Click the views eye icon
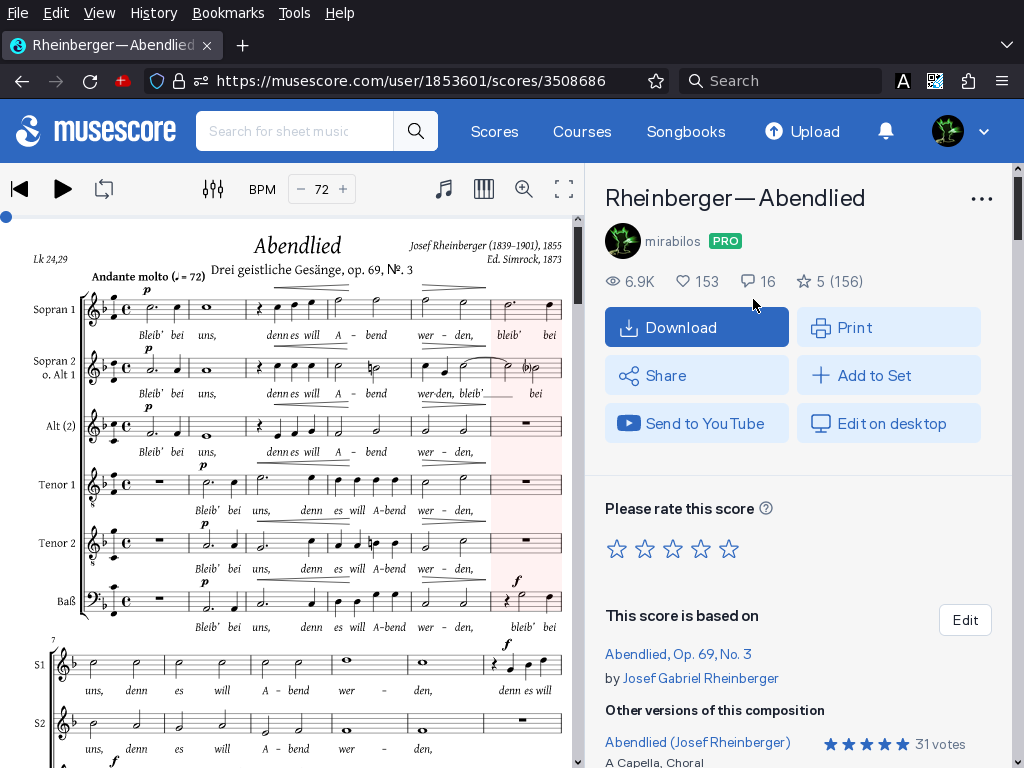The image size is (1024, 768). point(613,281)
